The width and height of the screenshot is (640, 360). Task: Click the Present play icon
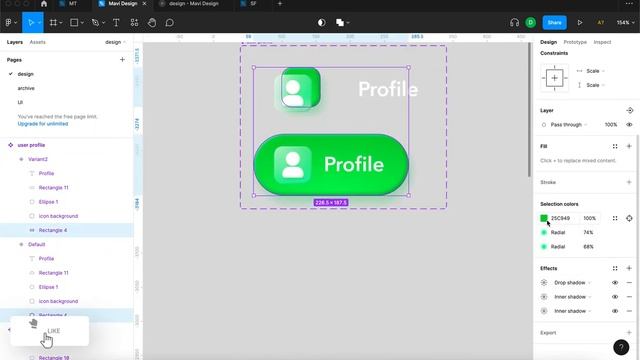tap(580, 23)
